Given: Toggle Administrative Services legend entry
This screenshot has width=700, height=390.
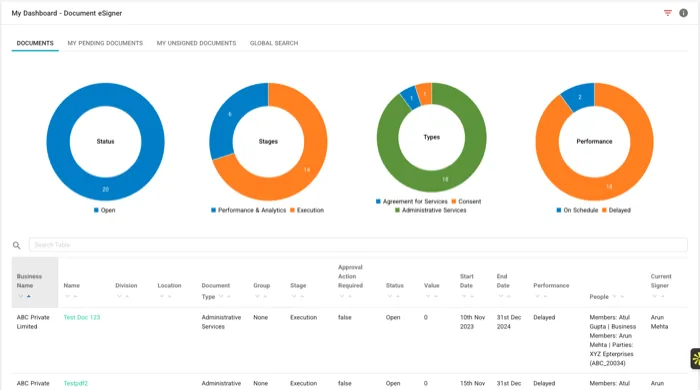Looking at the screenshot, I should [x=431, y=210].
